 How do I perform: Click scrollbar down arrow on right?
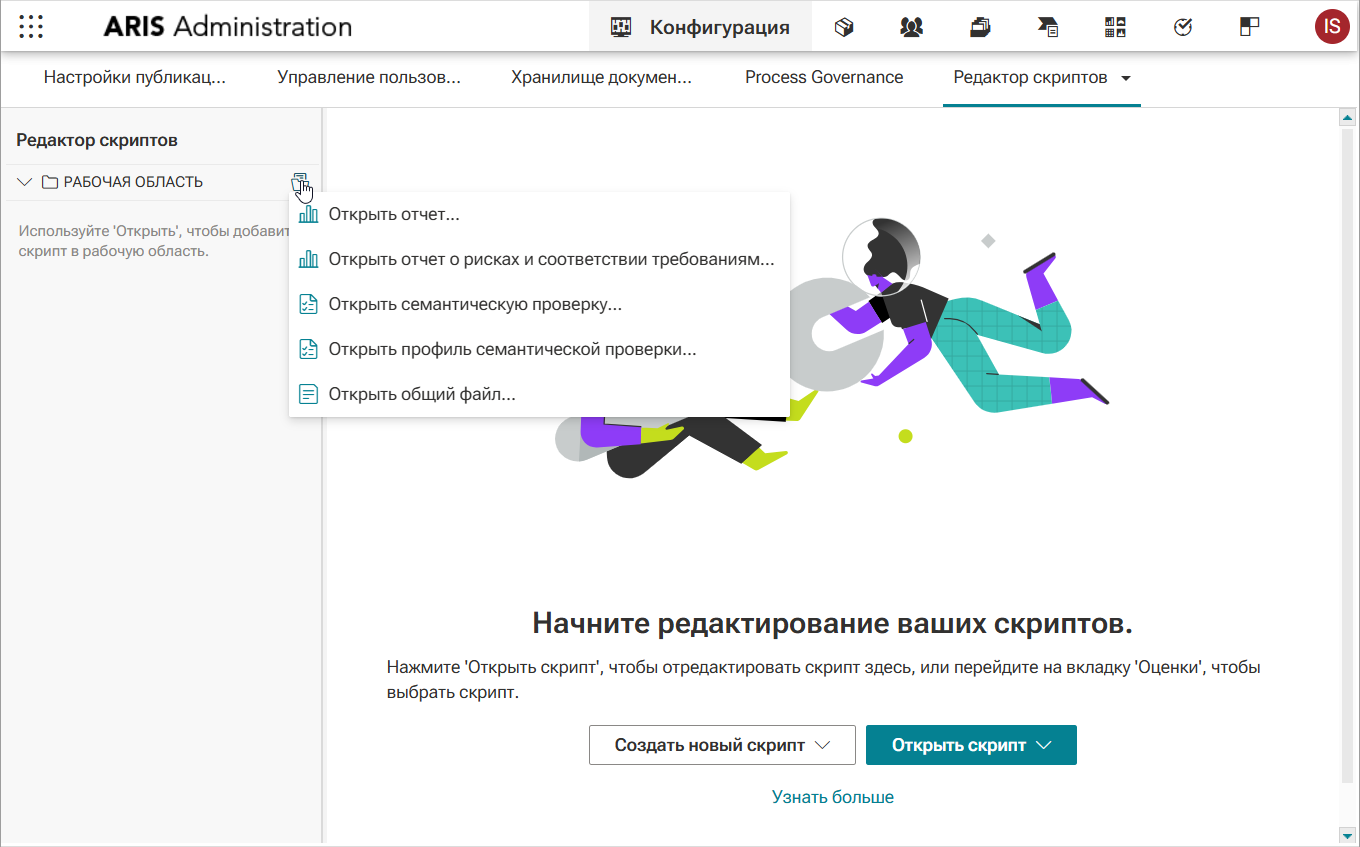point(1347,834)
